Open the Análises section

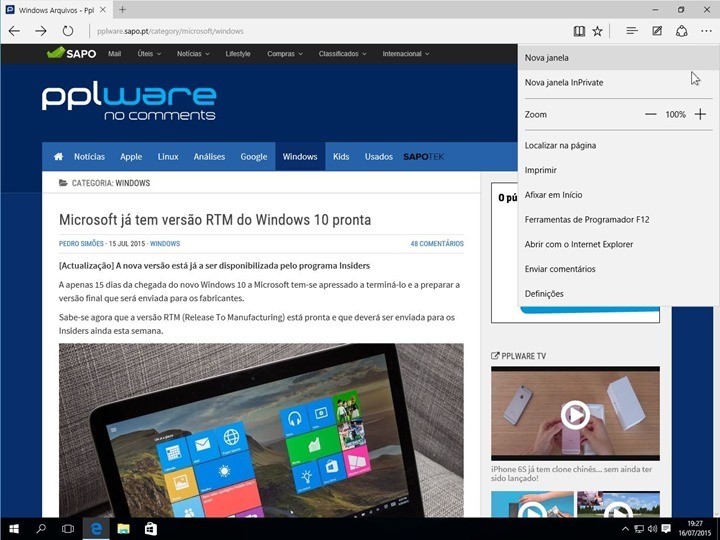pyautogui.click(x=209, y=157)
